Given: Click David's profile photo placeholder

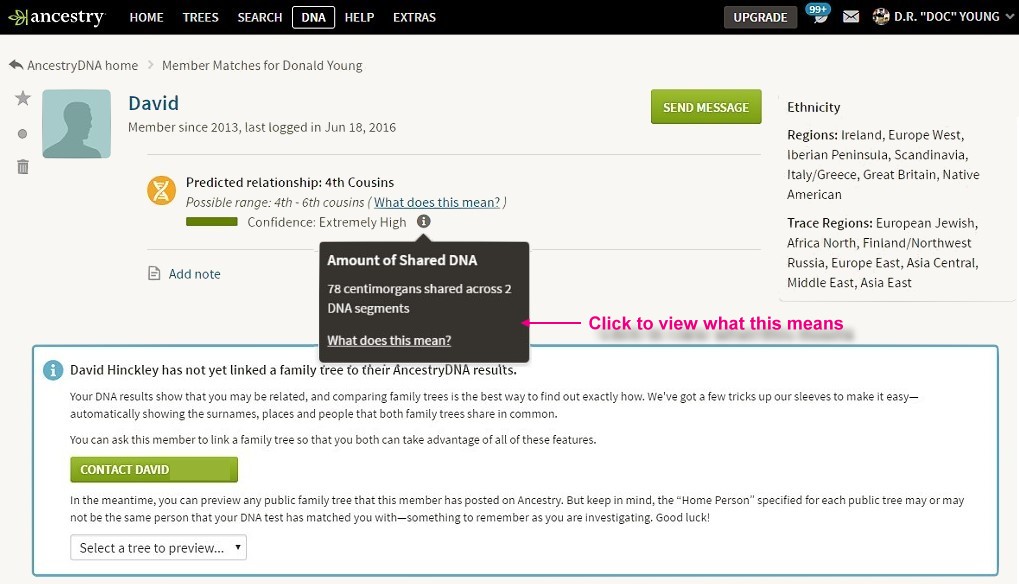Looking at the screenshot, I should tap(77, 124).
